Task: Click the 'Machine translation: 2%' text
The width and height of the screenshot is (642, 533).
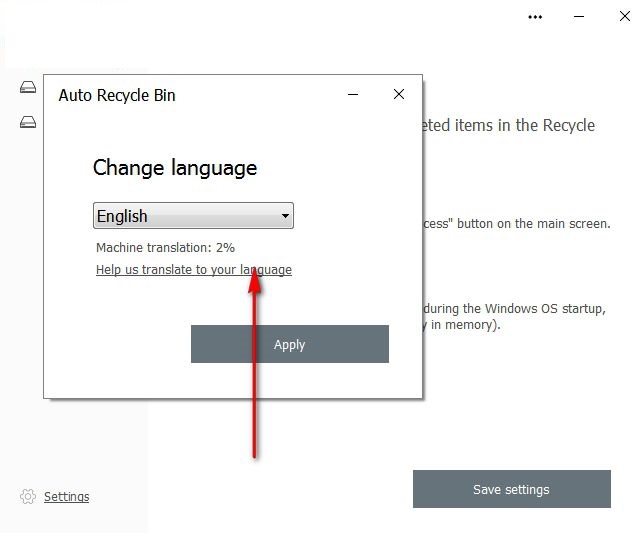Action: [165, 248]
